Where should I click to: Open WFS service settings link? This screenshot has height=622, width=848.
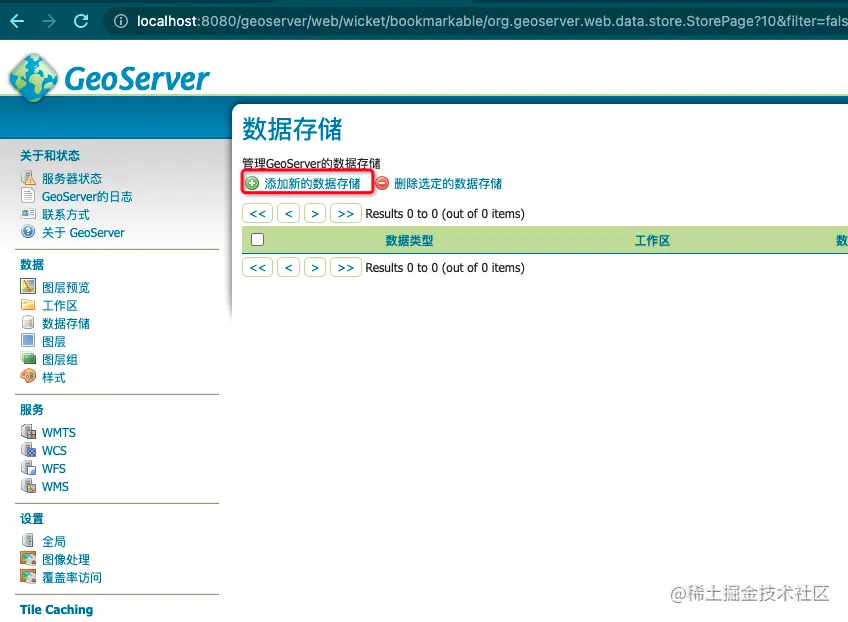click(54, 468)
